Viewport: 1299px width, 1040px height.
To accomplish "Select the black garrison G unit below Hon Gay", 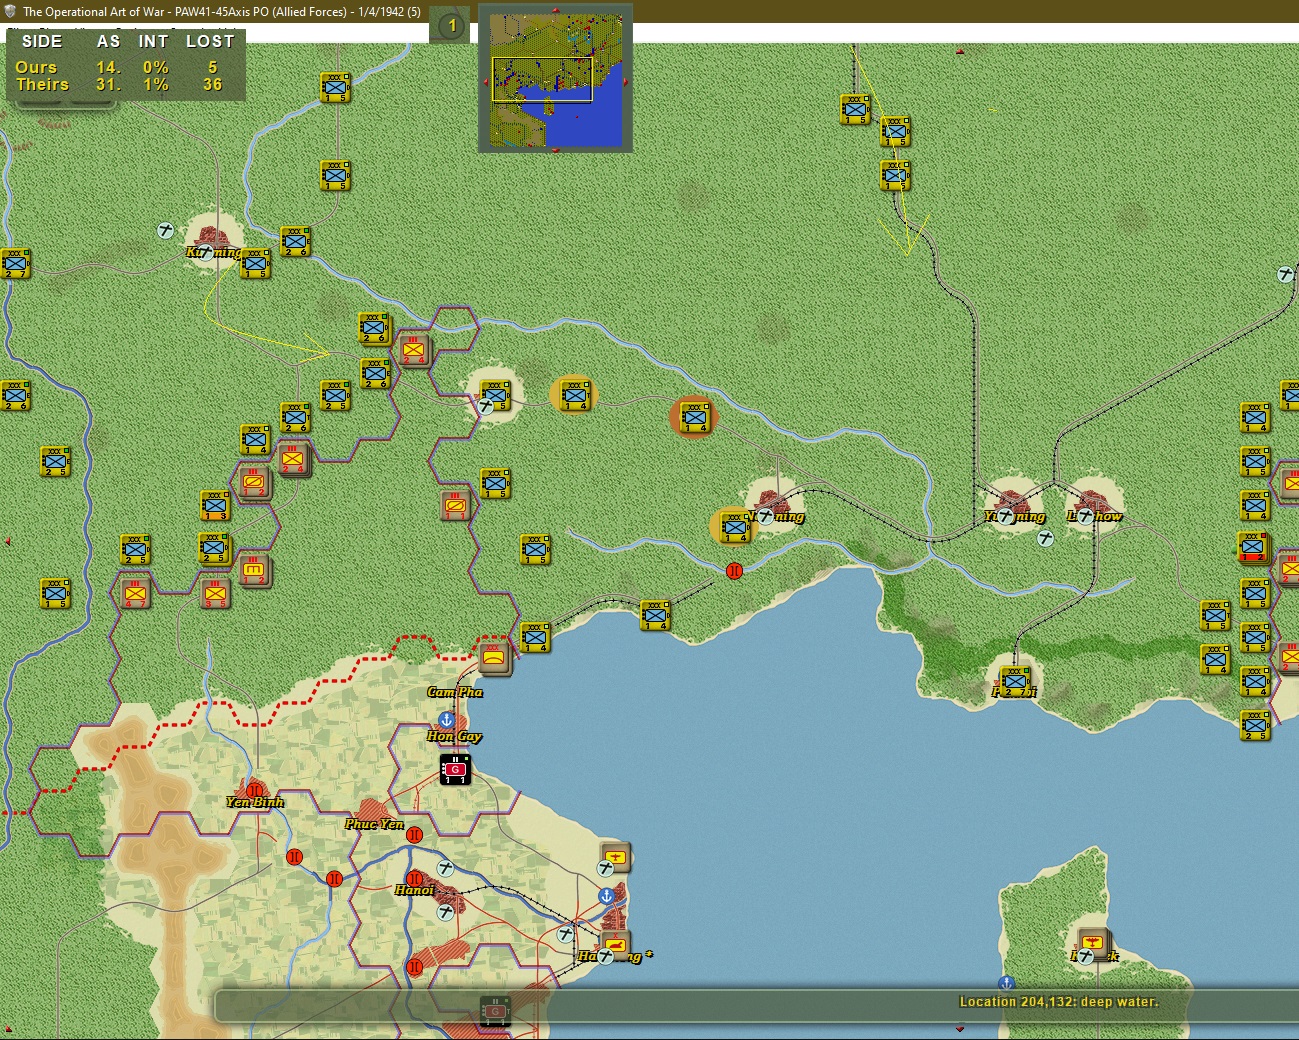I will (455, 769).
